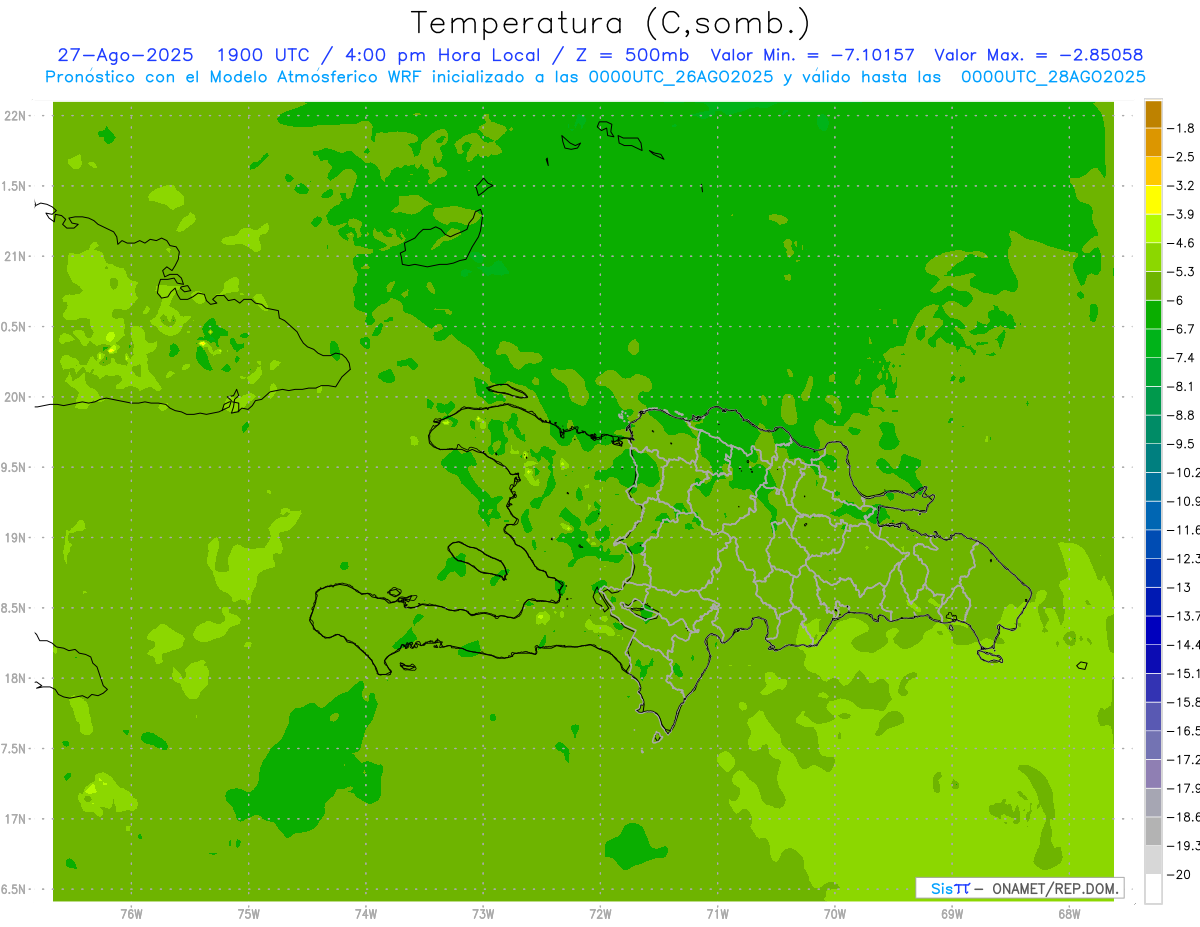Click the '1900 UTC' time text
1200x927 pixels.
[264, 55]
